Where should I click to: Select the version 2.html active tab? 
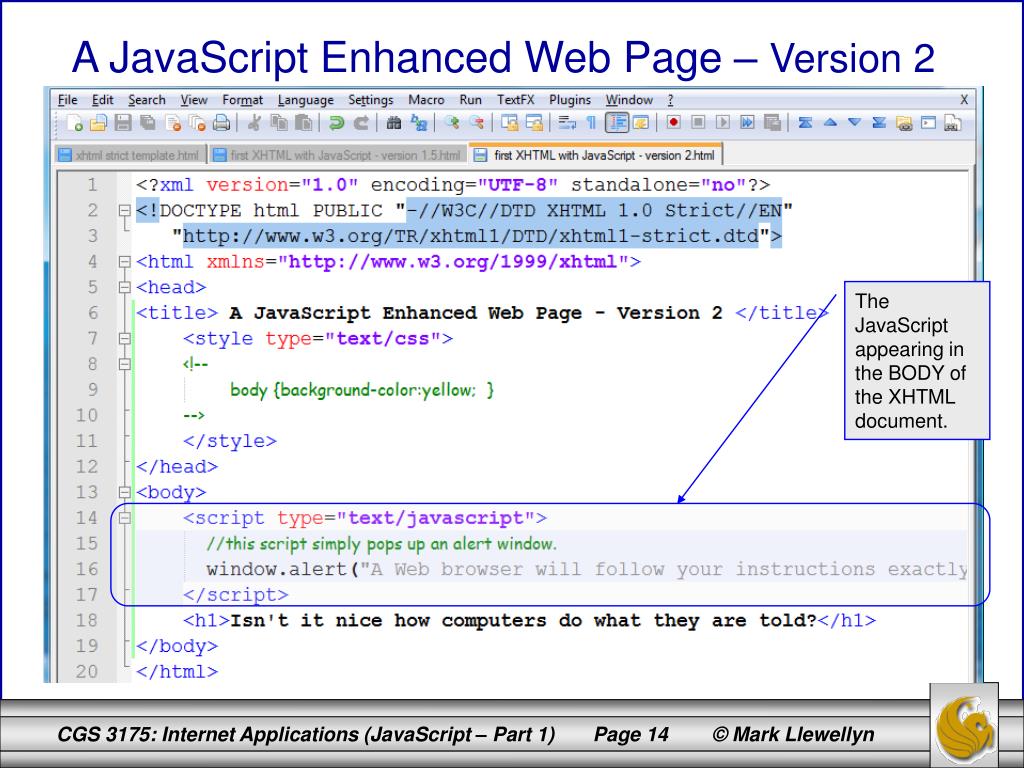595,154
